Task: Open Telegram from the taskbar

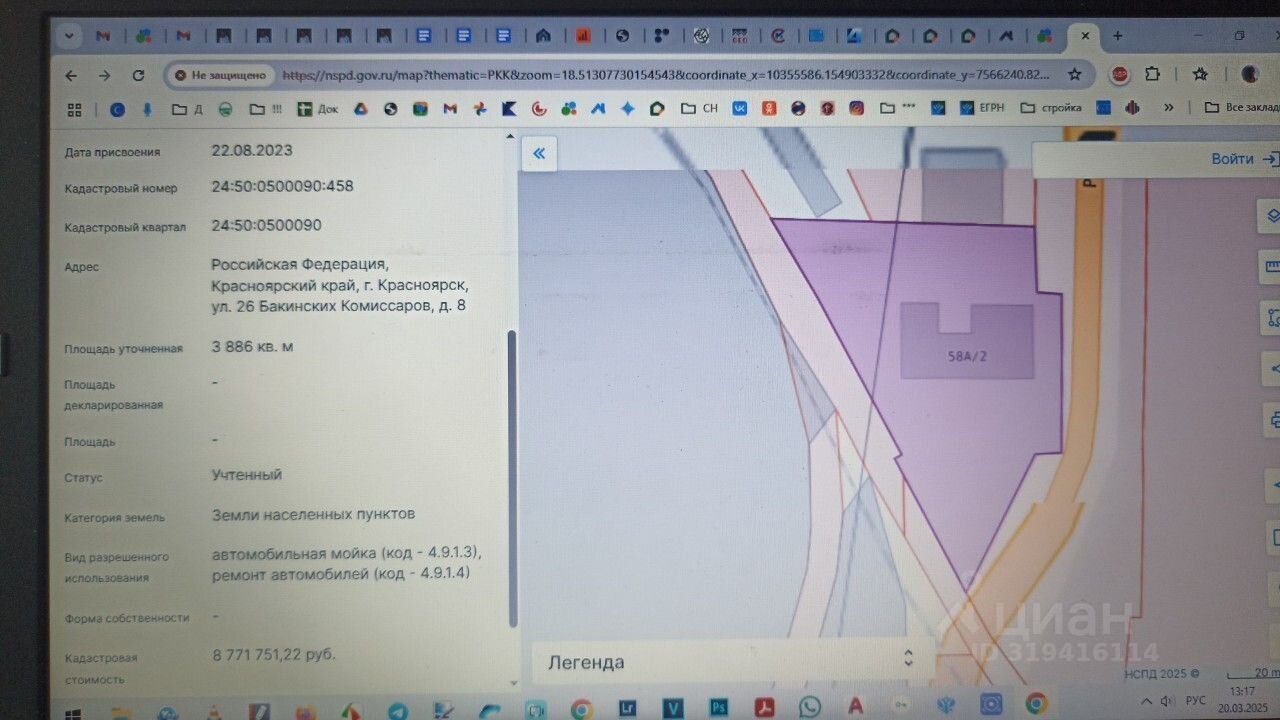Action: point(397,709)
